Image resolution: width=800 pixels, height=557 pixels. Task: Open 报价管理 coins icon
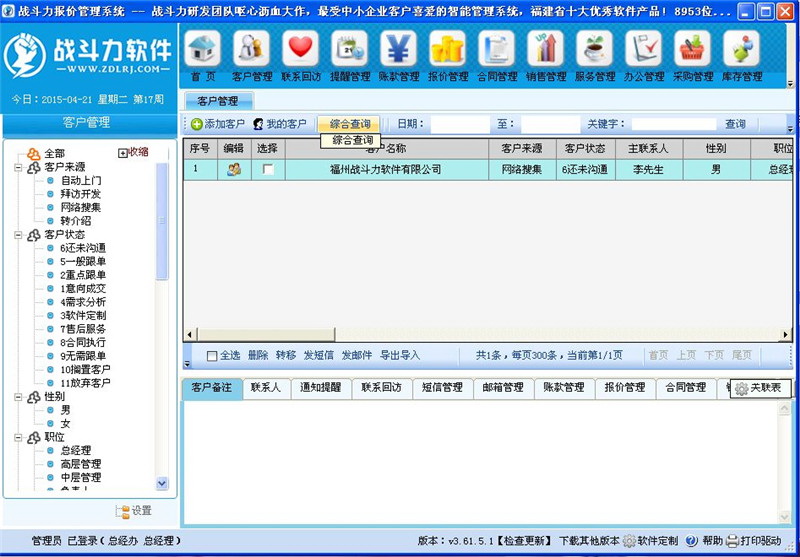(447, 48)
